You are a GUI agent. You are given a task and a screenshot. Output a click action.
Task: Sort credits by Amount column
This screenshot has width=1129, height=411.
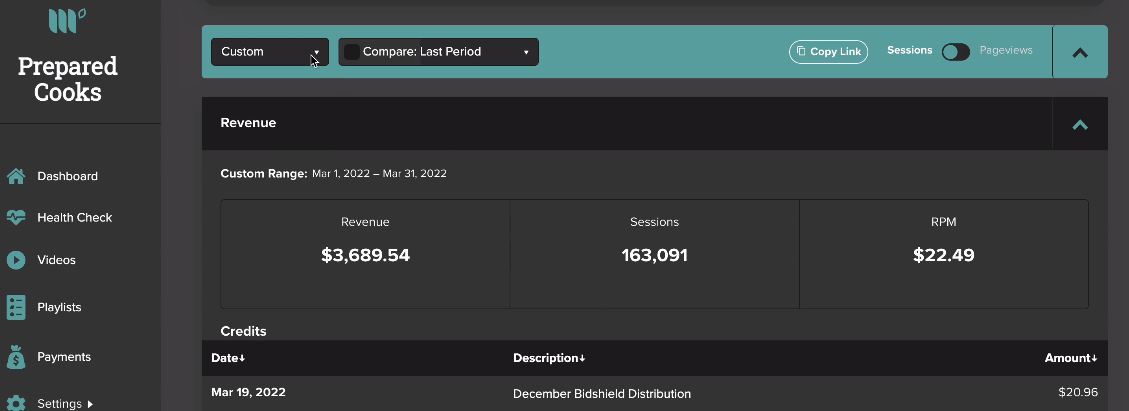click(1071, 358)
